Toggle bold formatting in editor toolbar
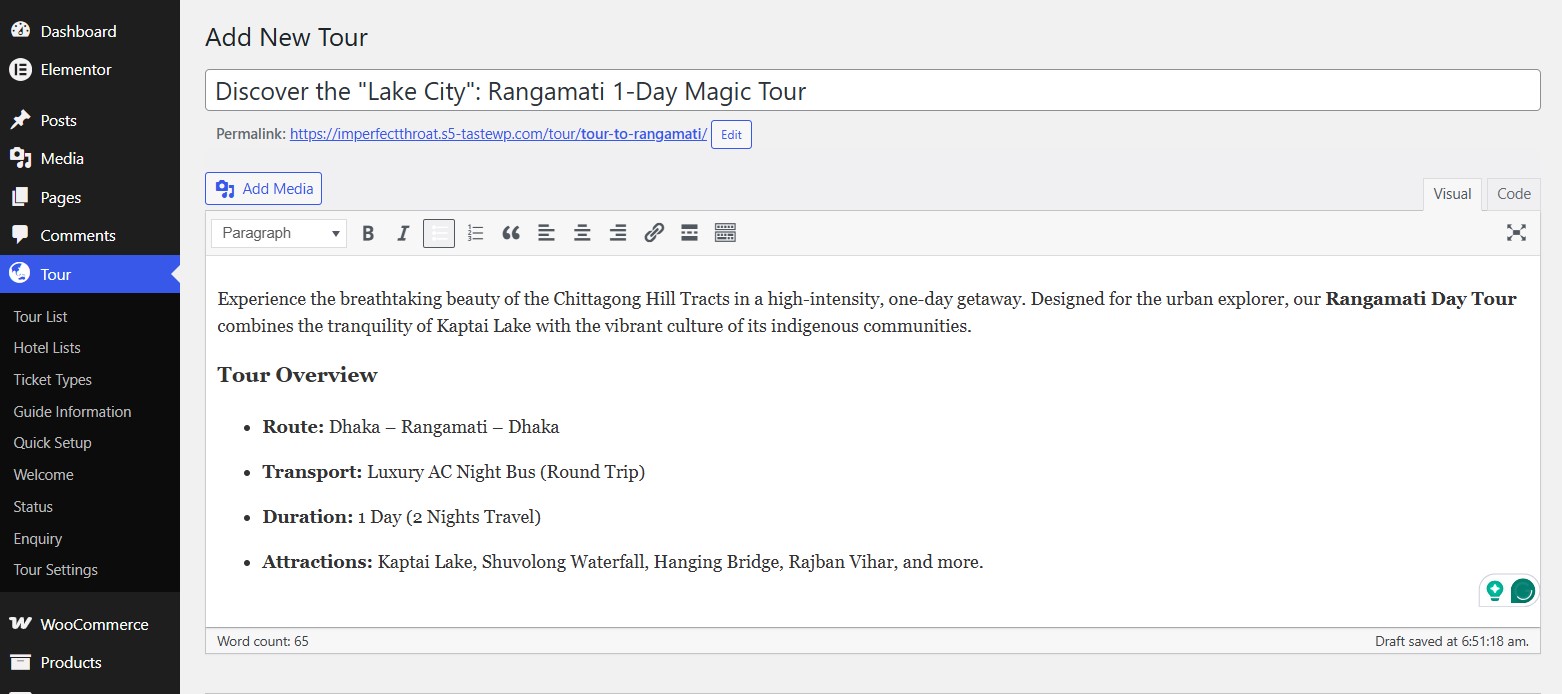Screen dimensions: 1562x694 (368, 233)
